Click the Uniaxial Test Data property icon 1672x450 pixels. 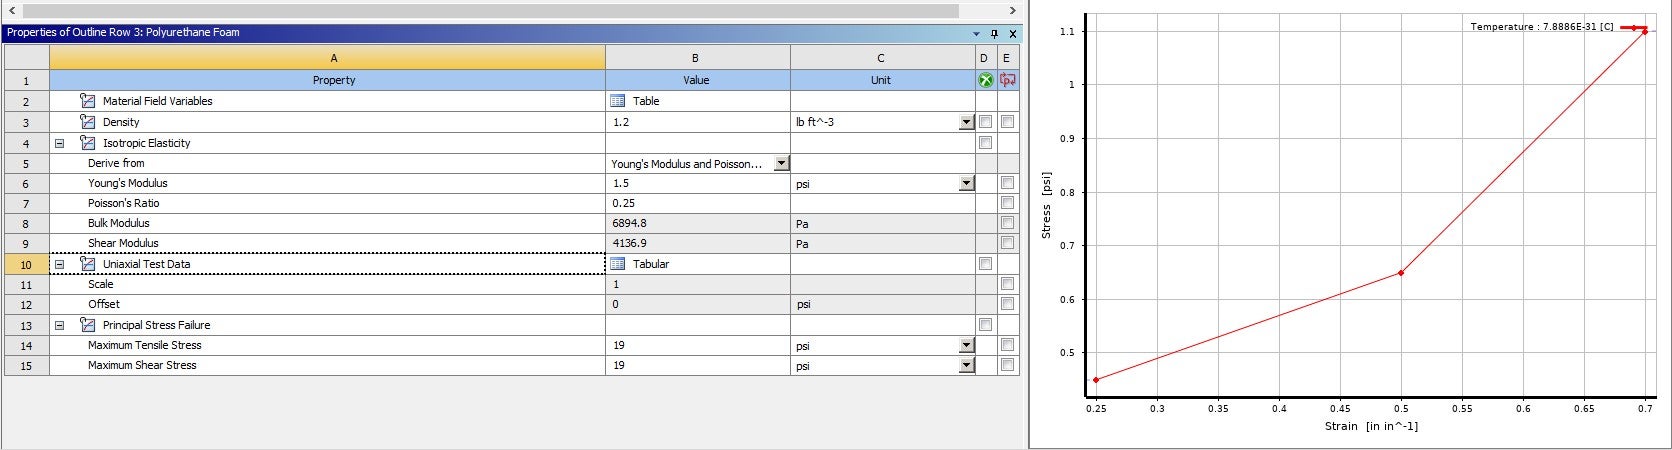pos(87,264)
